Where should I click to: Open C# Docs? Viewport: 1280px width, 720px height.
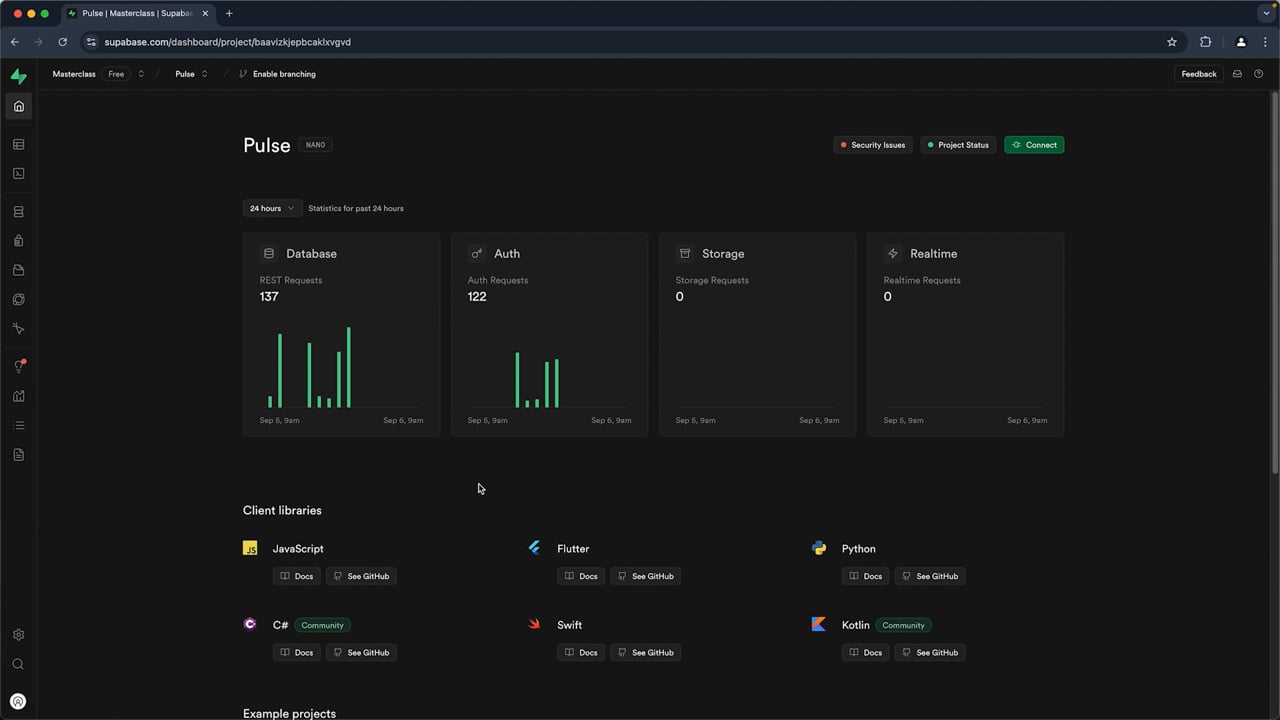297,652
